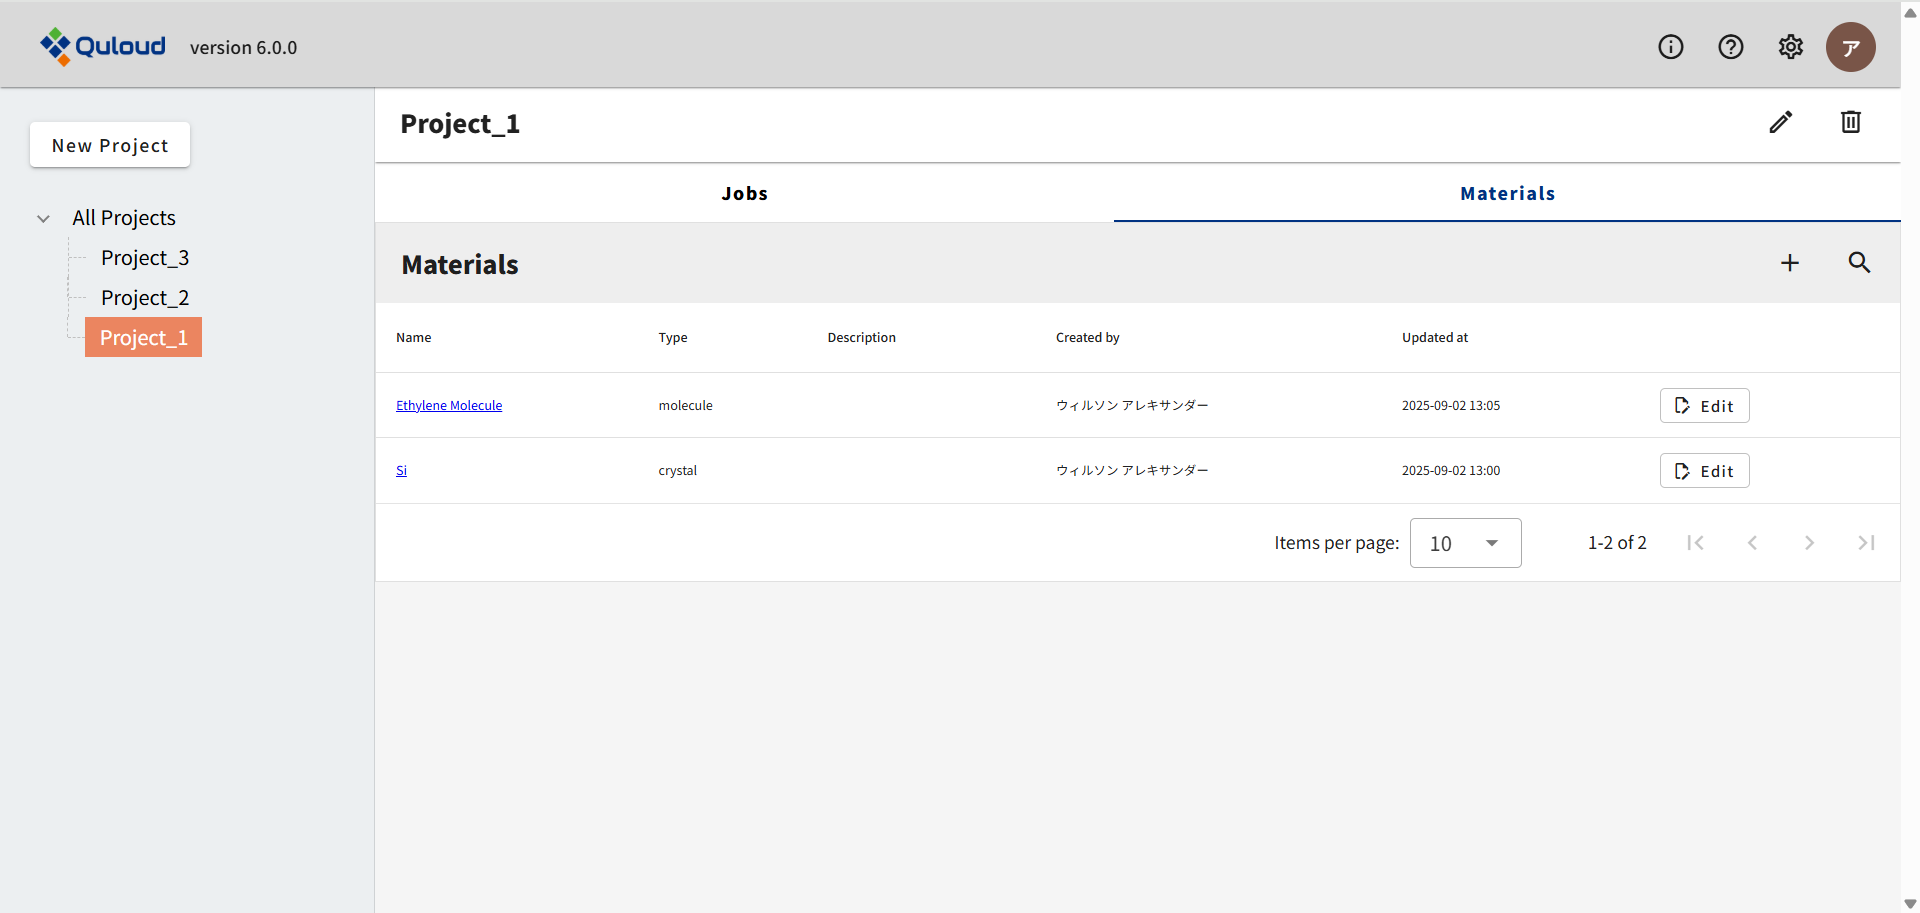Open the help question mark icon

point(1730,47)
